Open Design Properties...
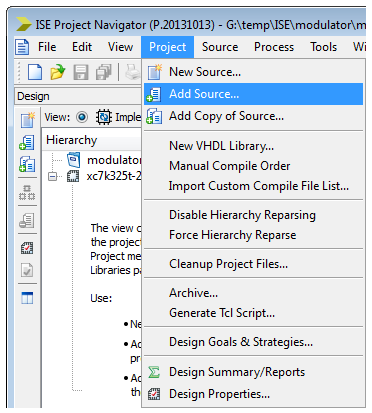 (x=253, y=394)
